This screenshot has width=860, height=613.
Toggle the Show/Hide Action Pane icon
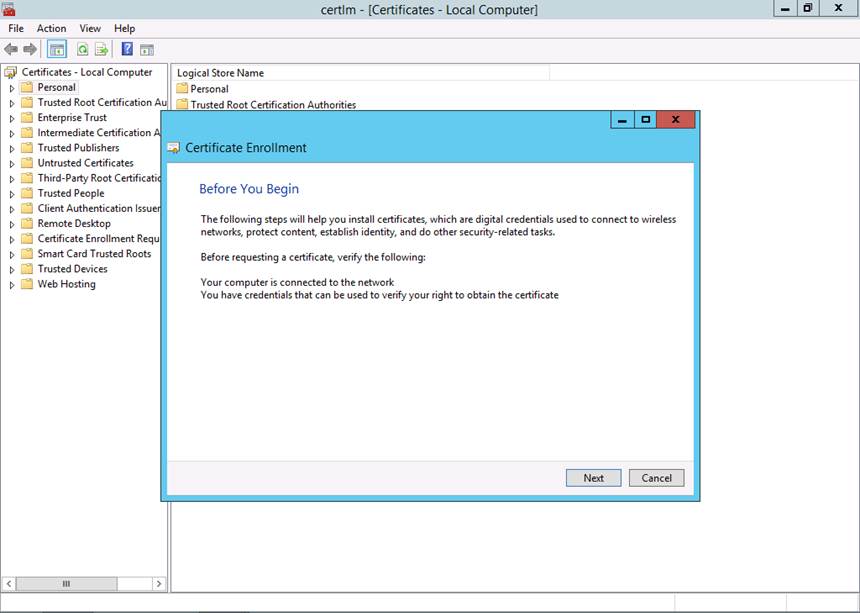pos(147,49)
